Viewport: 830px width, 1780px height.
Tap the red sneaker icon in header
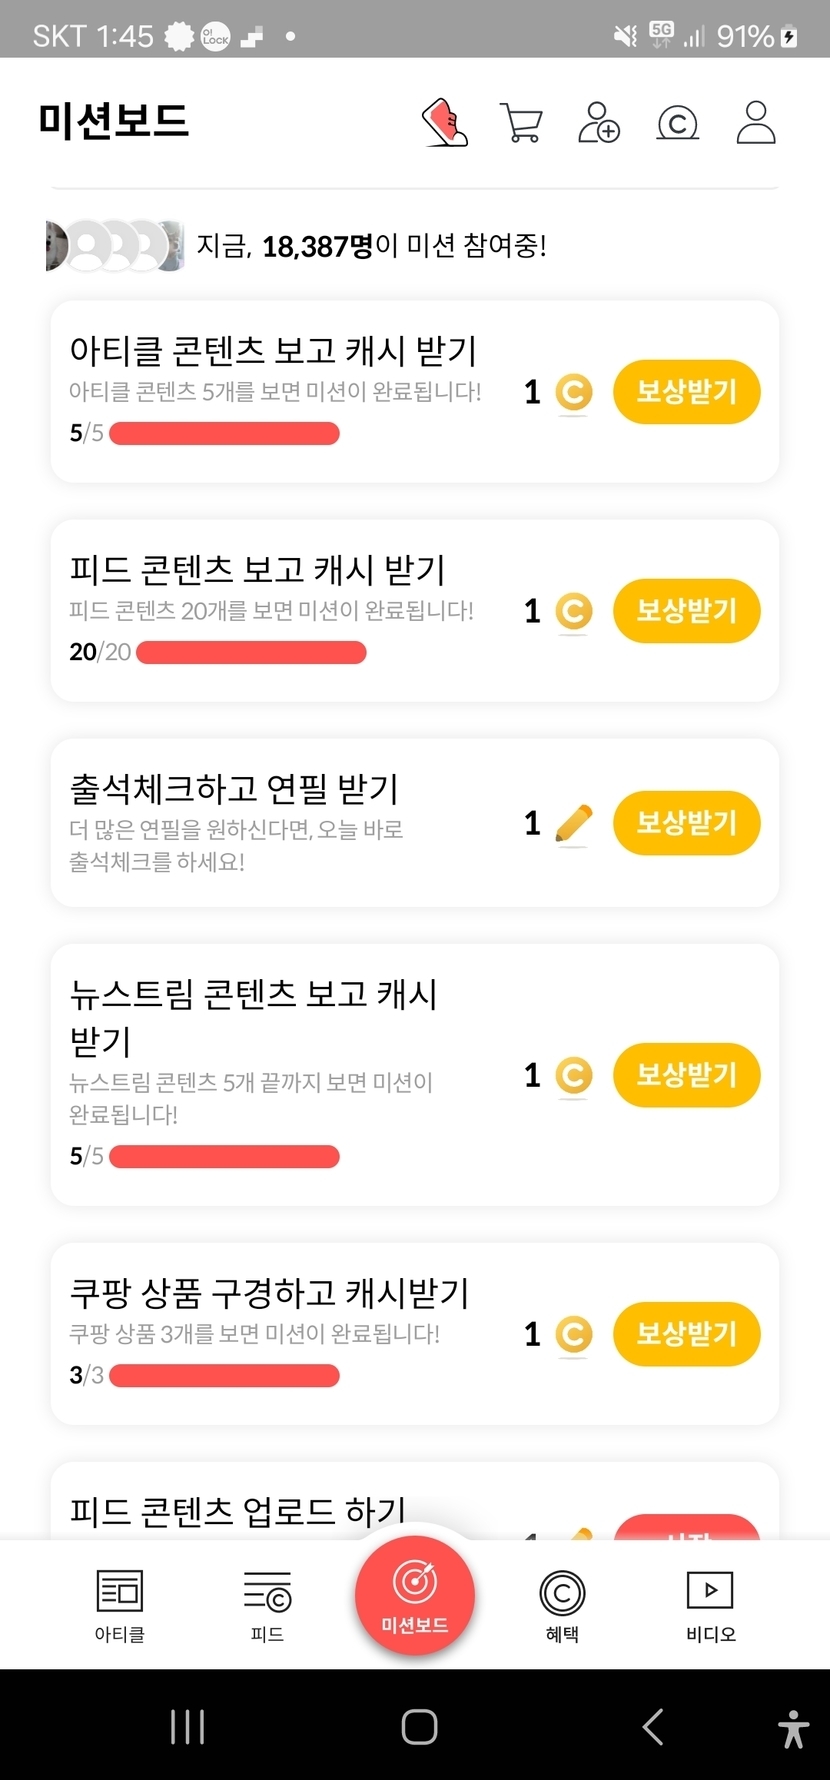pos(445,123)
